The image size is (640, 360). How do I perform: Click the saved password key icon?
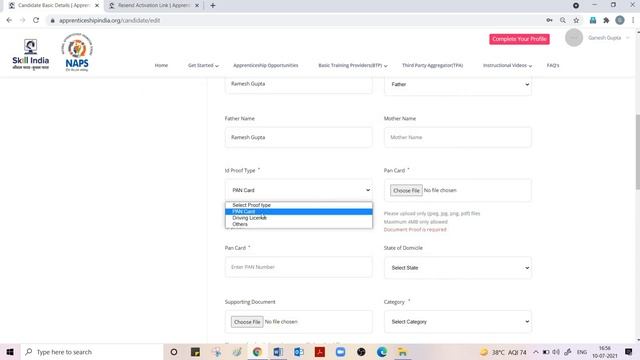point(549,20)
